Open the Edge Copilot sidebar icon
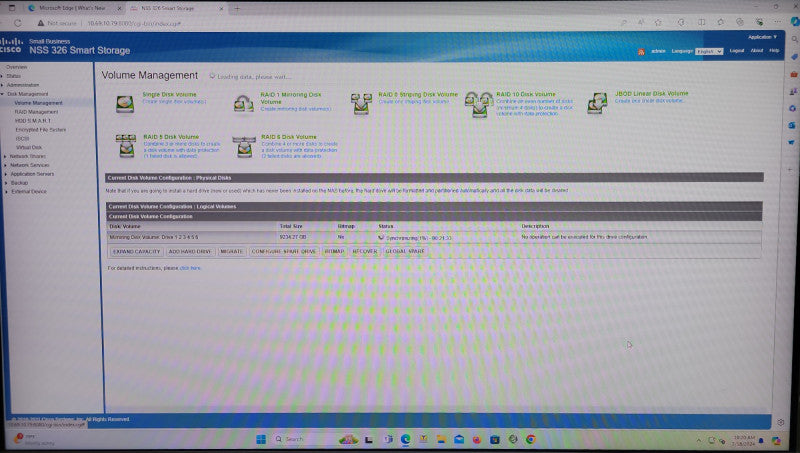 coord(794,21)
